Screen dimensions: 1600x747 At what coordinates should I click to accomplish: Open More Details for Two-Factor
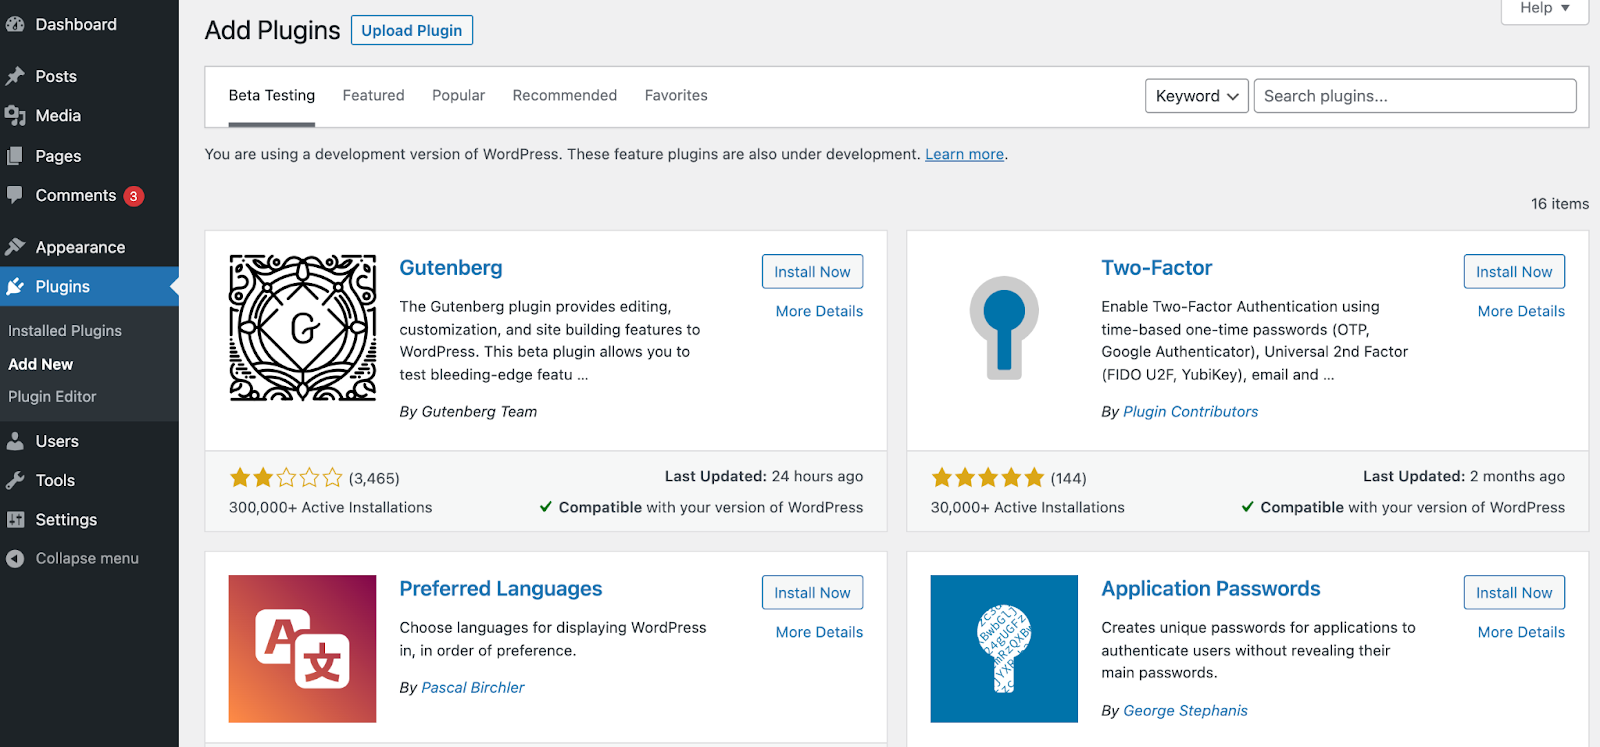(x=1520, y=311)
